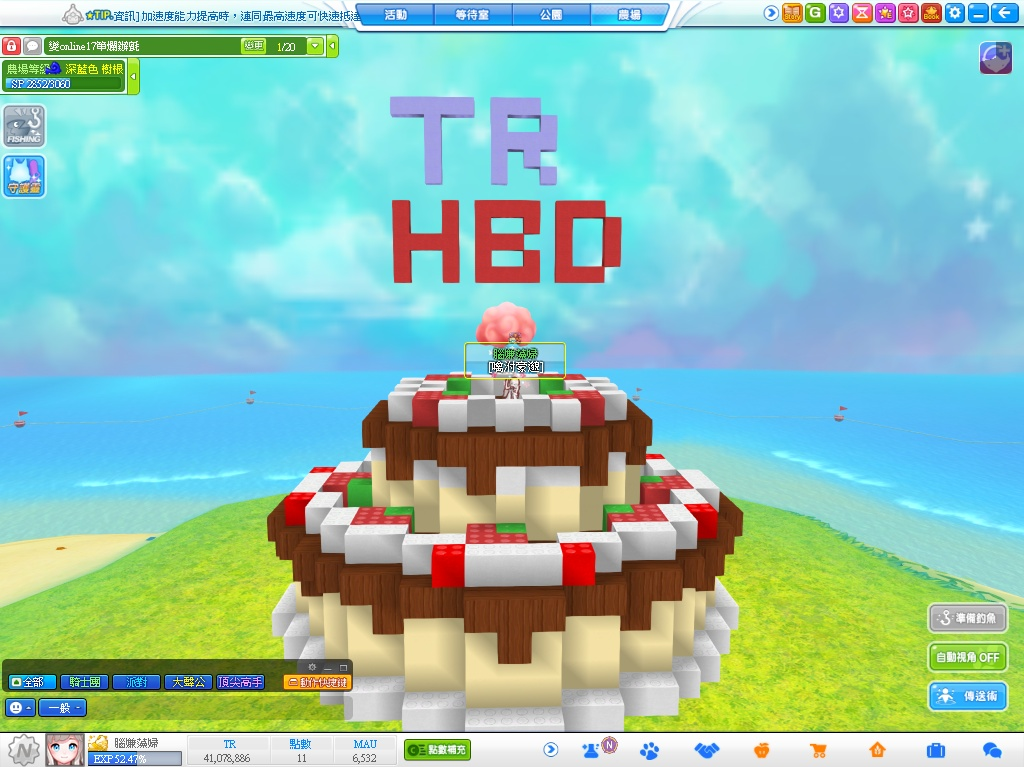Click the house home icon
The width and height of the screenshot is (1024, 767).
(877, 749)
